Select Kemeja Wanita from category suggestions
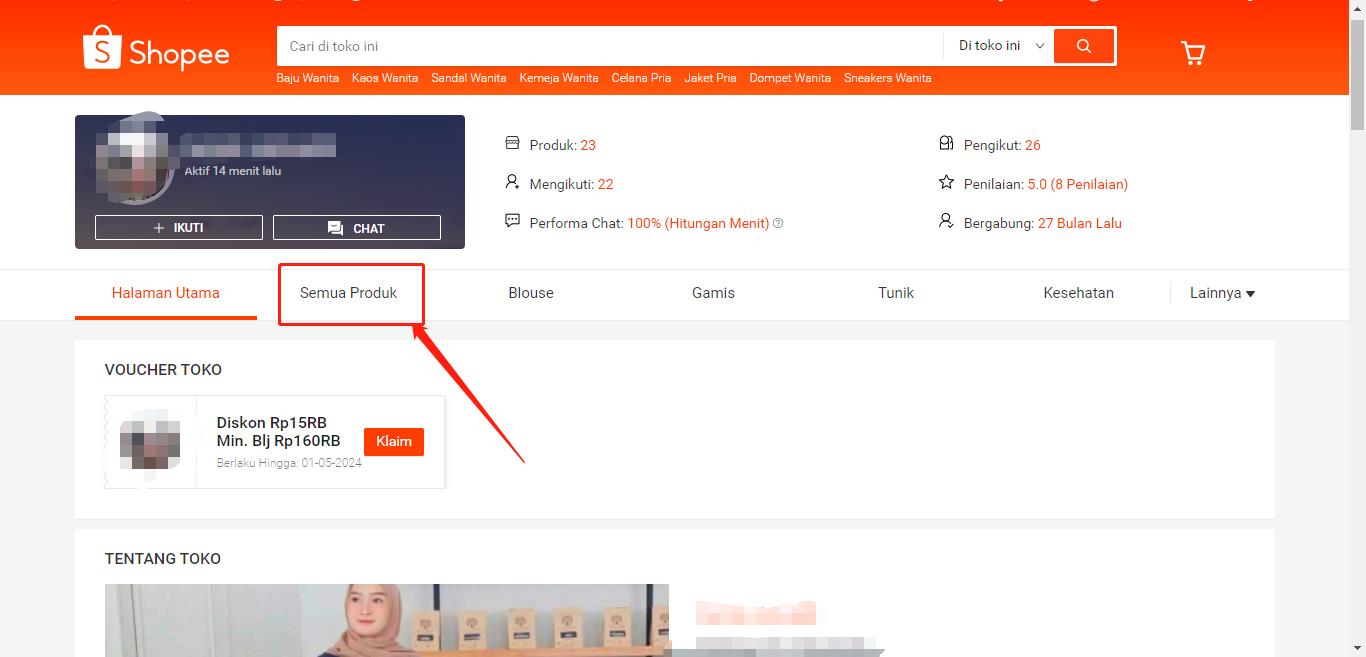1366x657 pixels. tap(558, 77)
